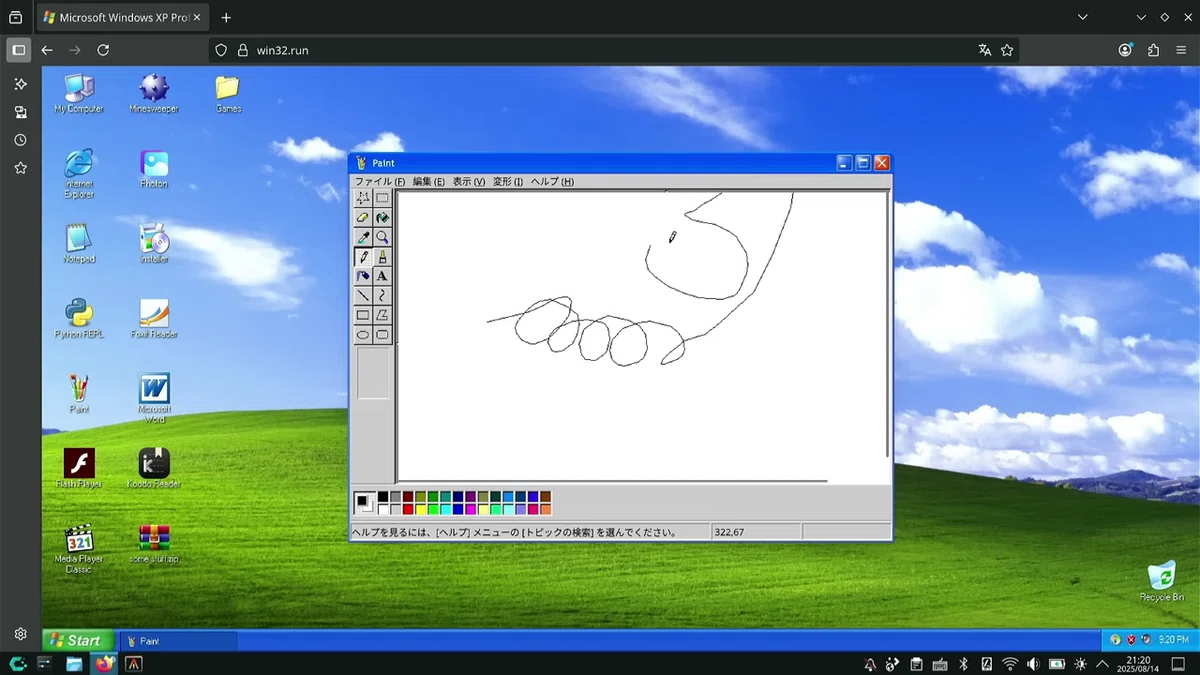
Task: Open a new browser tab
Action: (x=226, y=18)
